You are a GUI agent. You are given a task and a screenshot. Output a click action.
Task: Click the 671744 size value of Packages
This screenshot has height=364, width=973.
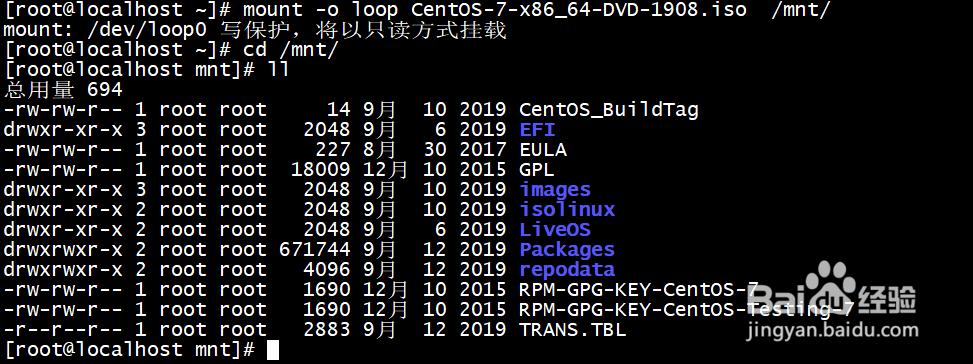314,249
